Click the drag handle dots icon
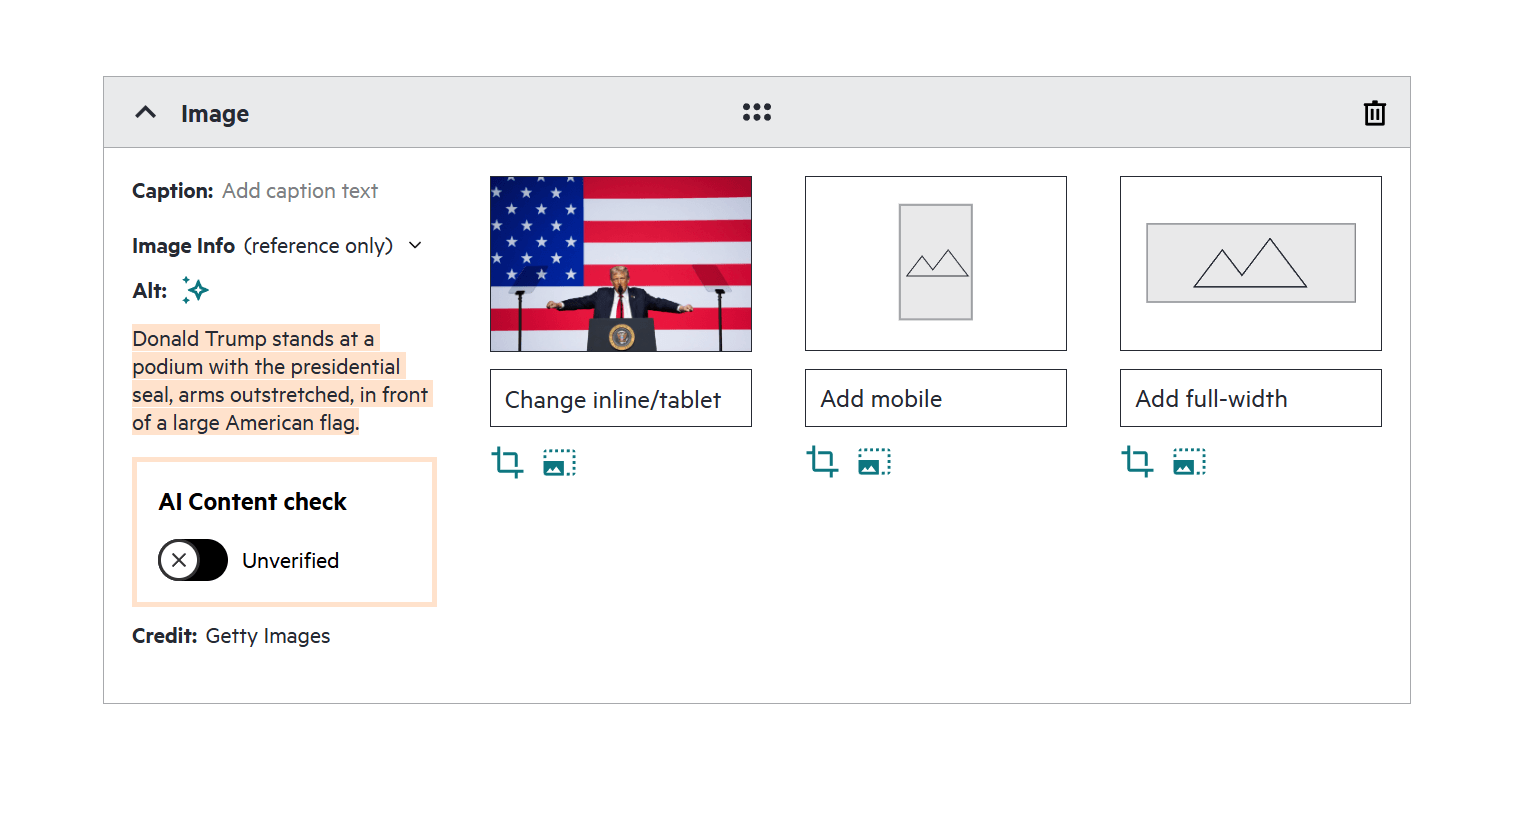Viewport: 1523px width, 831px height. [x=757, y=112]
